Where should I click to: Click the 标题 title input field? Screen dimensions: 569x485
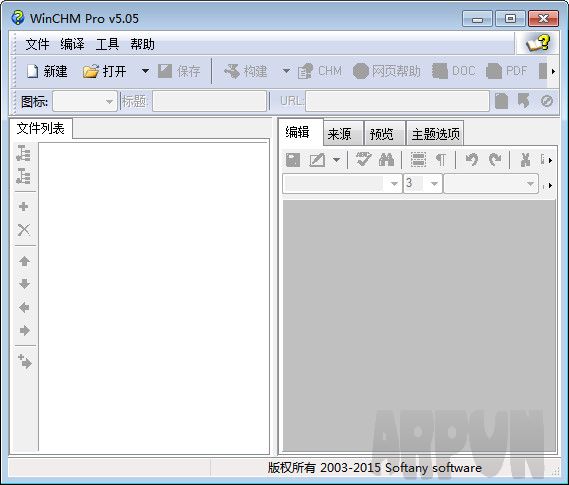click(209, 101)
